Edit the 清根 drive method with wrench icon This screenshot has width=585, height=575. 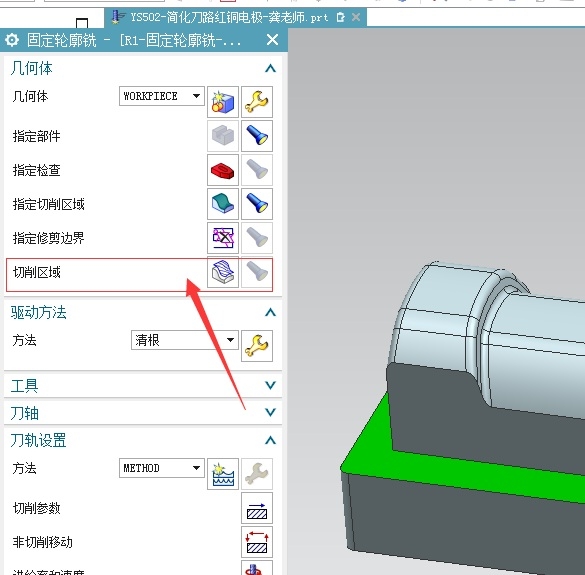click(257, 346)
